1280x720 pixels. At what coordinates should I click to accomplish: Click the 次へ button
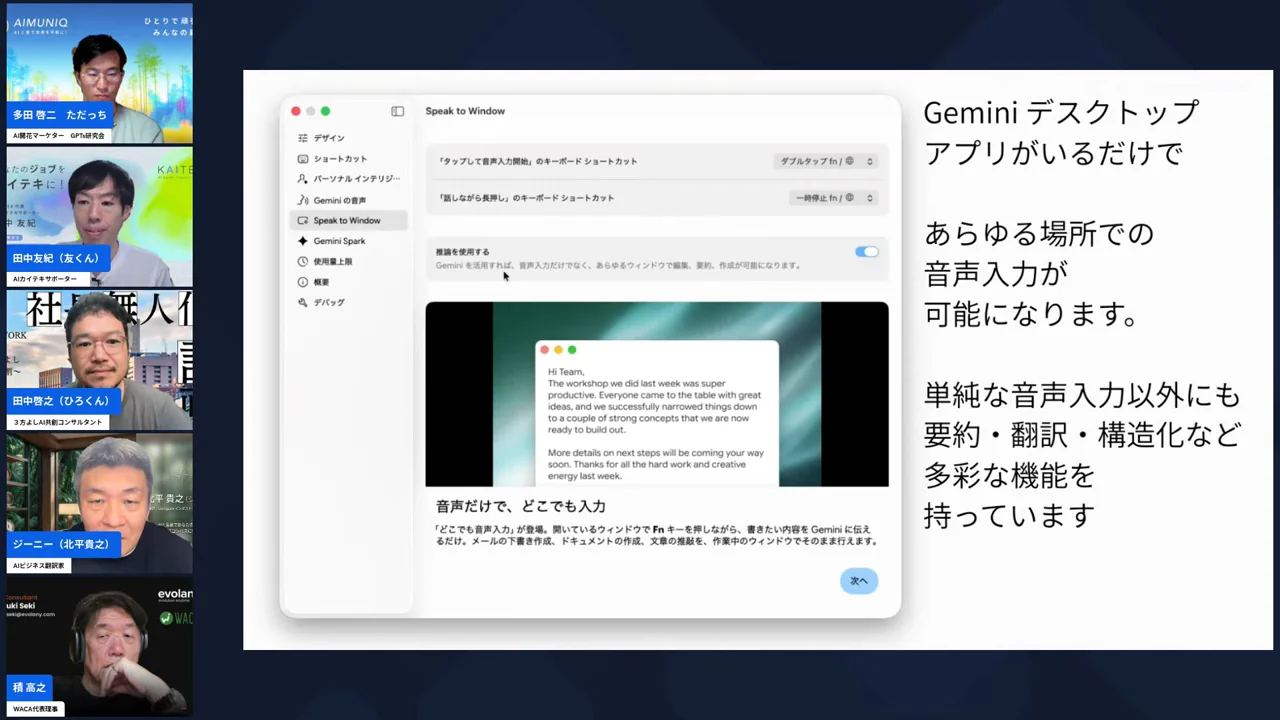point(859,581)
